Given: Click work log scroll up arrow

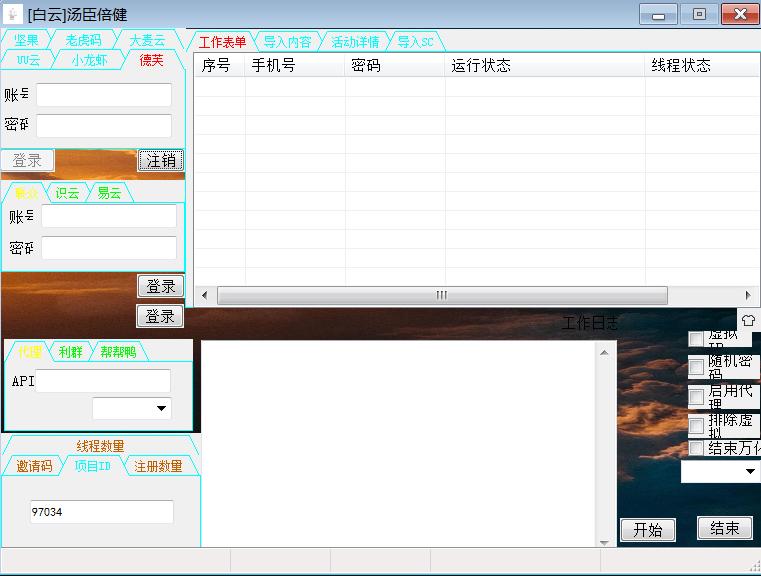Looking at the screenshot, I should pos(603,351).
